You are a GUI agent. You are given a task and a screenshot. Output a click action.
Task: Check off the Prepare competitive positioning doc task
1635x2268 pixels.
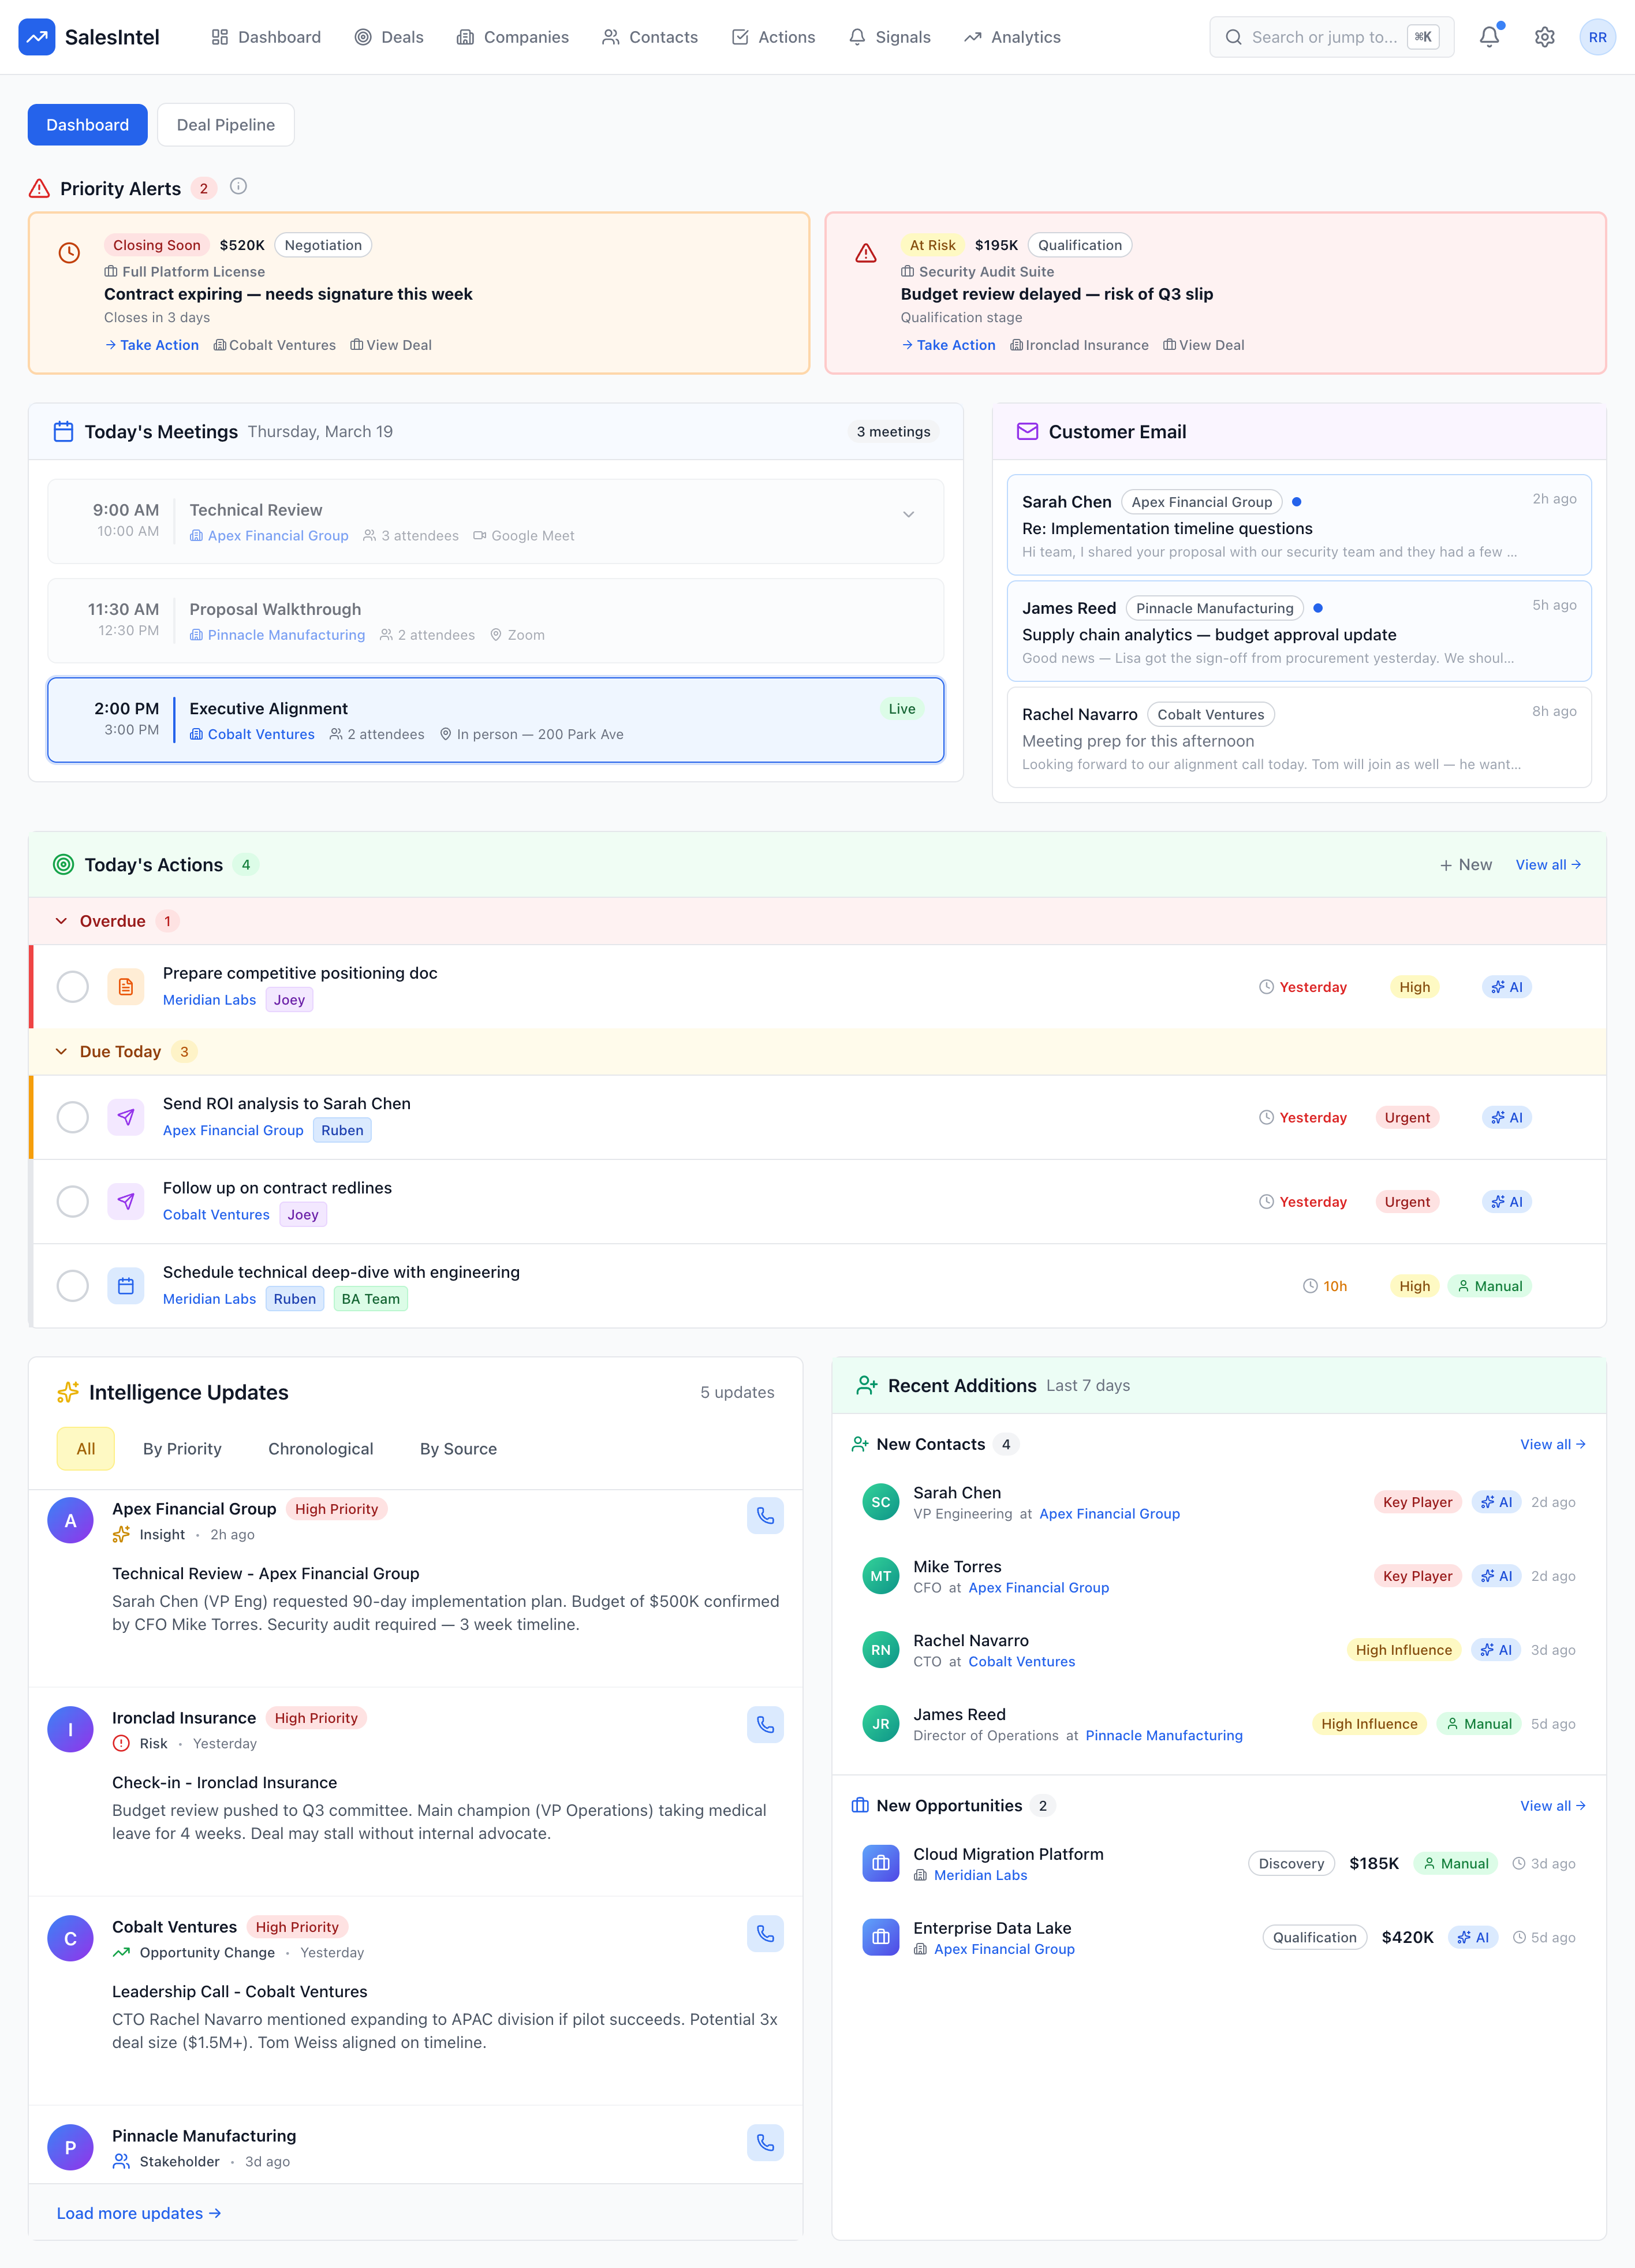[x=72, y=986]
